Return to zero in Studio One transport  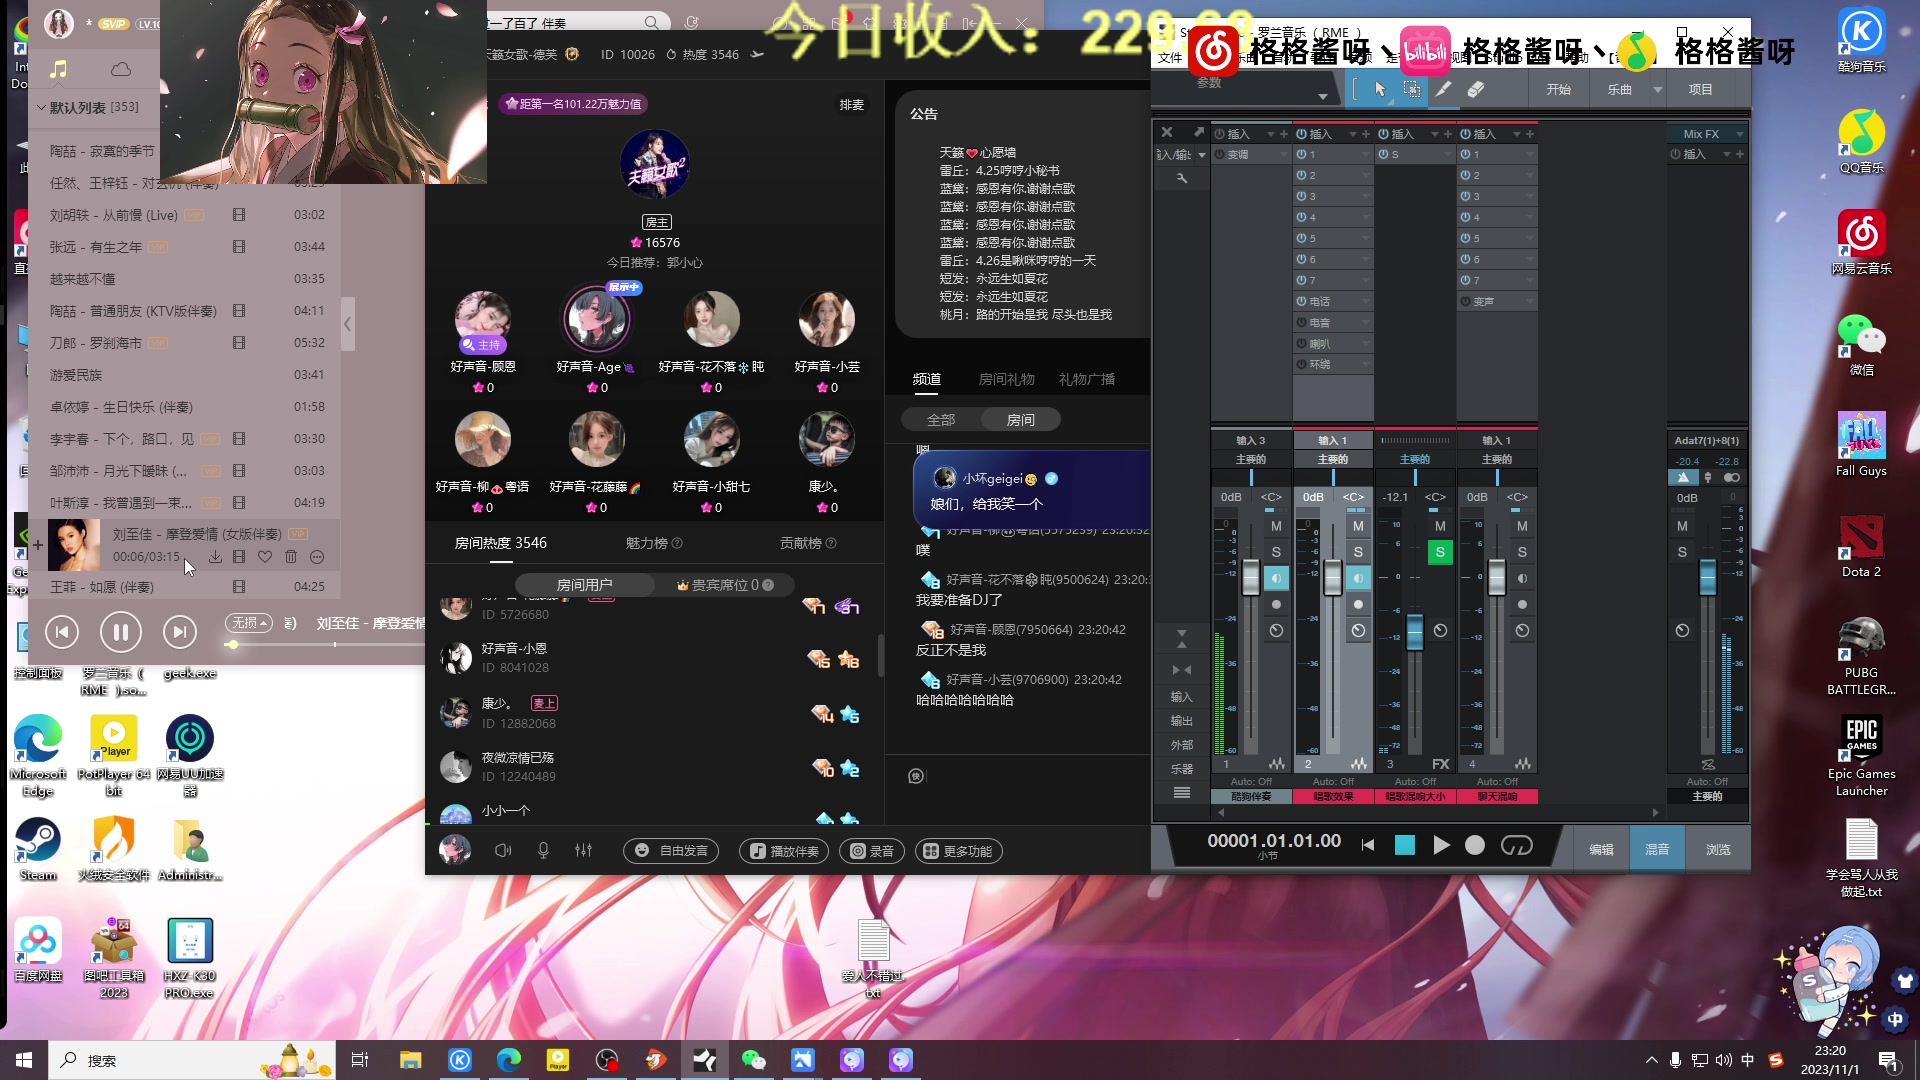tap(1368, 846)
